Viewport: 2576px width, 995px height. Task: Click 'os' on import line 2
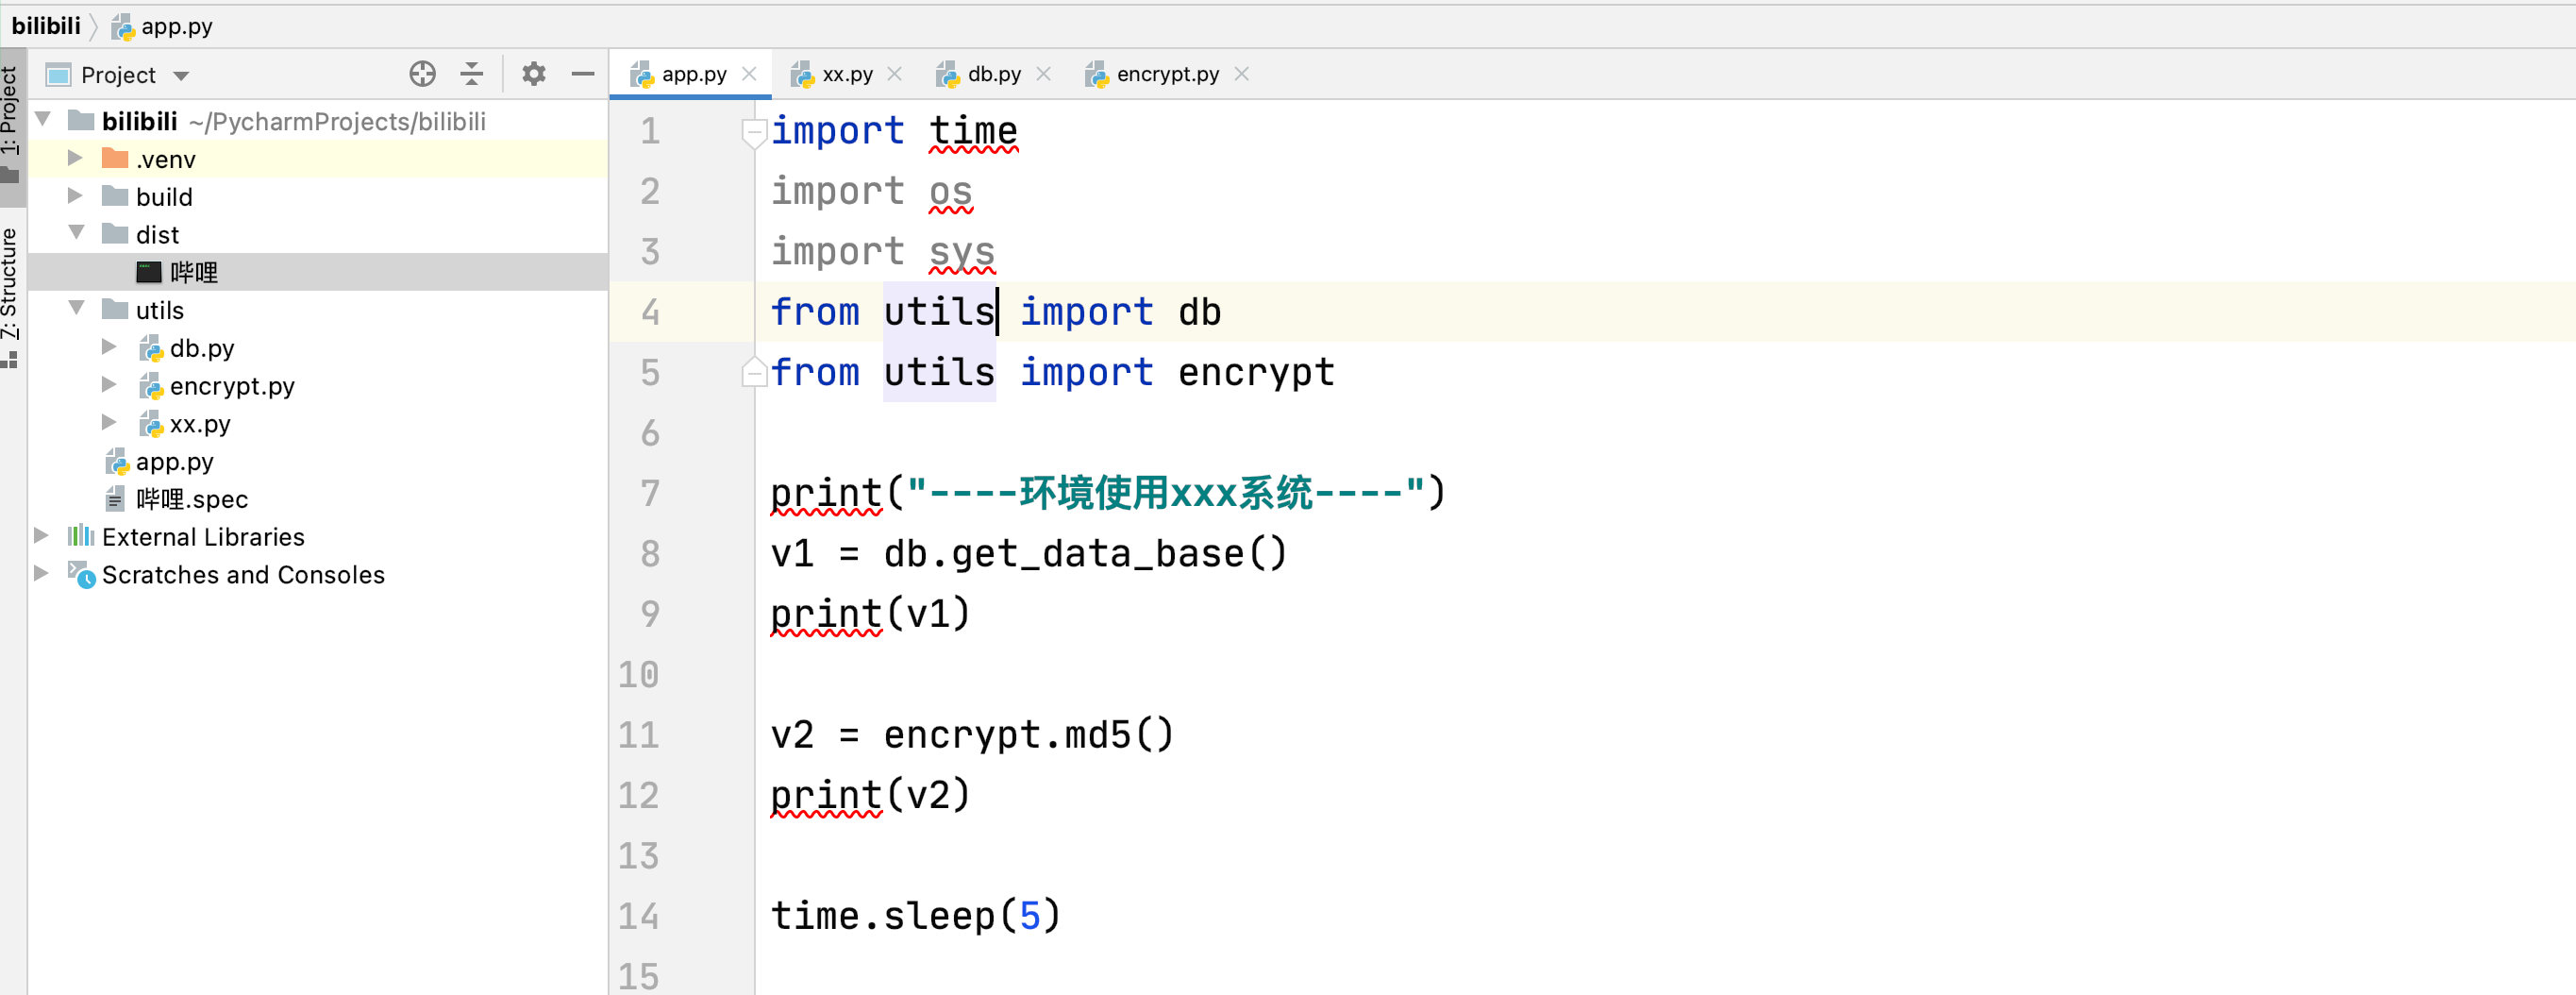click(x=950, y=191)
